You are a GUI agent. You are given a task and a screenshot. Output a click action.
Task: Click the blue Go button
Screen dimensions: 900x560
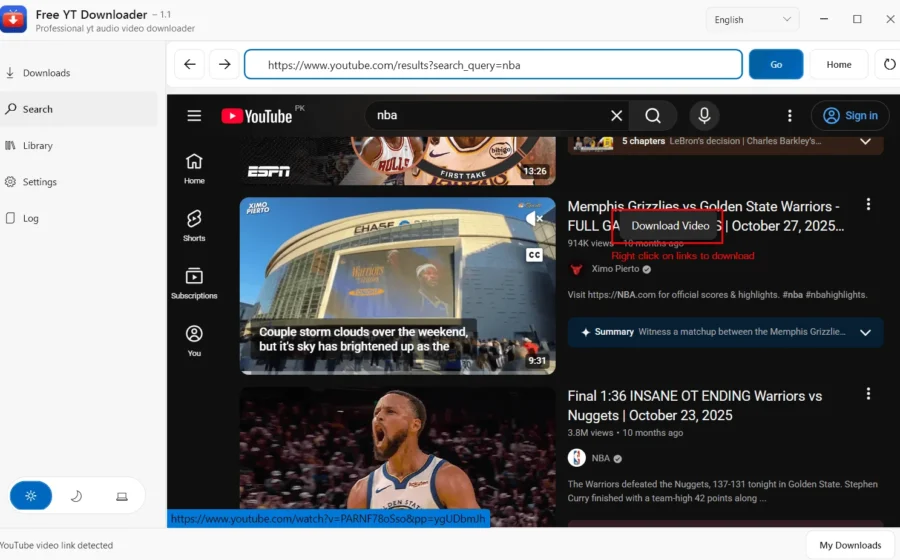(776, 64)
